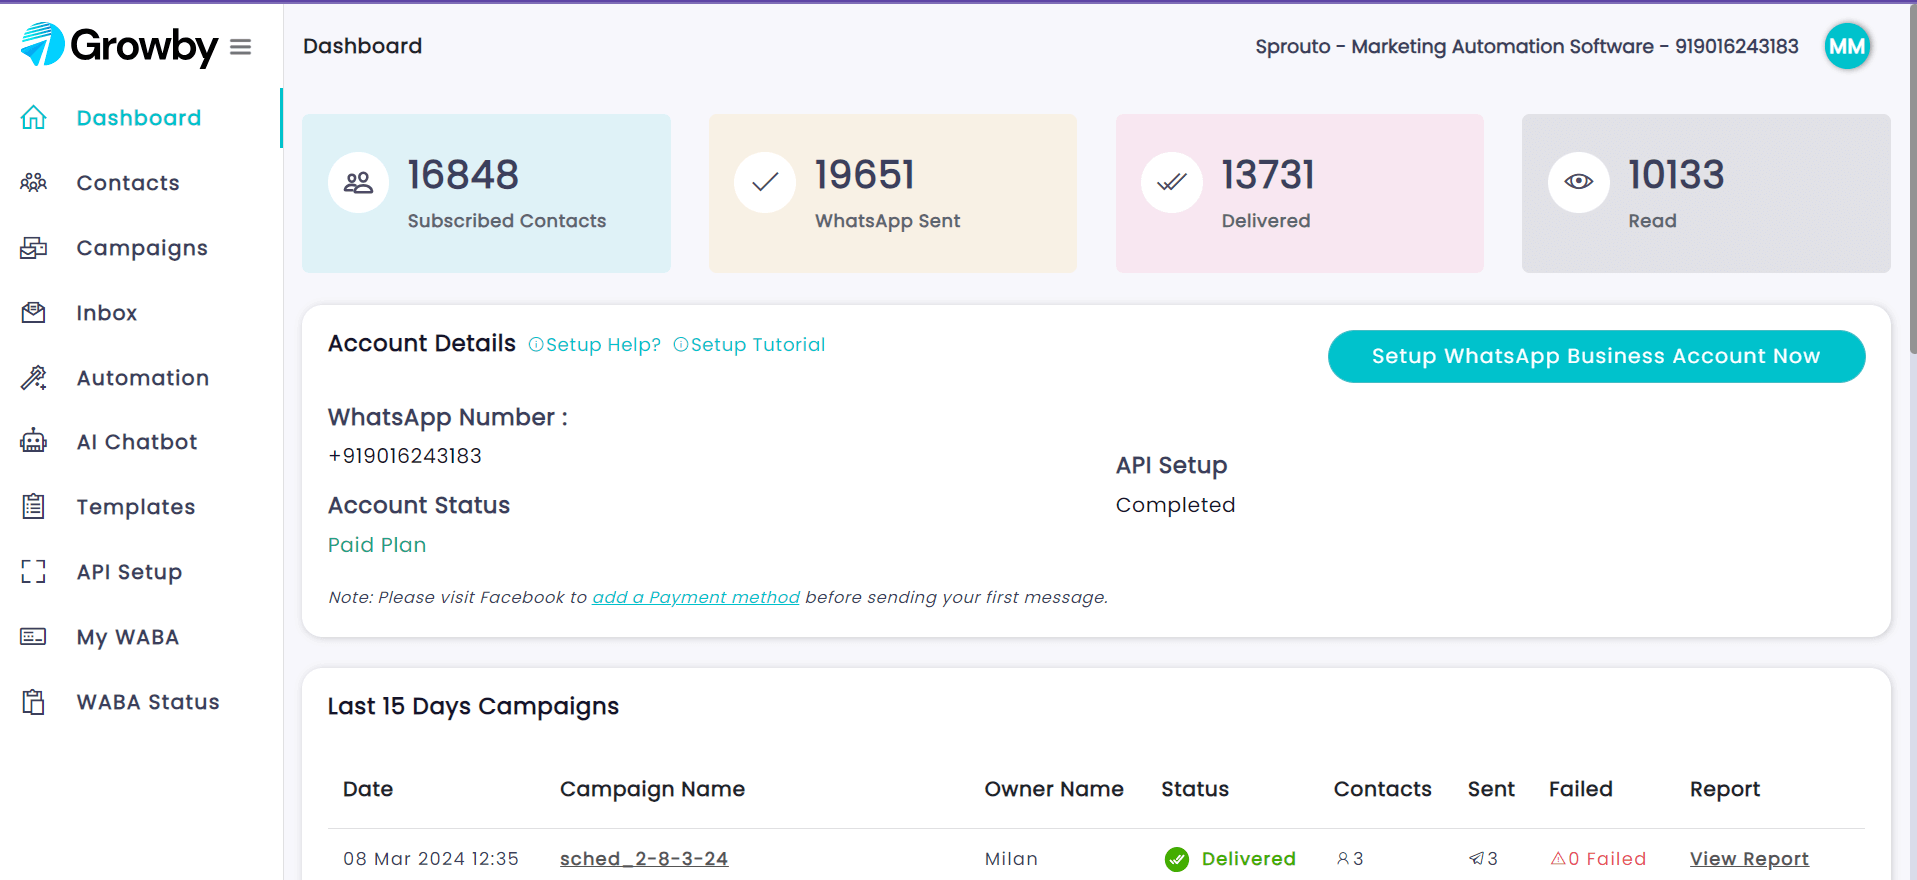
Task: Select the Dashboard menu item
Action: pos(140,118)
